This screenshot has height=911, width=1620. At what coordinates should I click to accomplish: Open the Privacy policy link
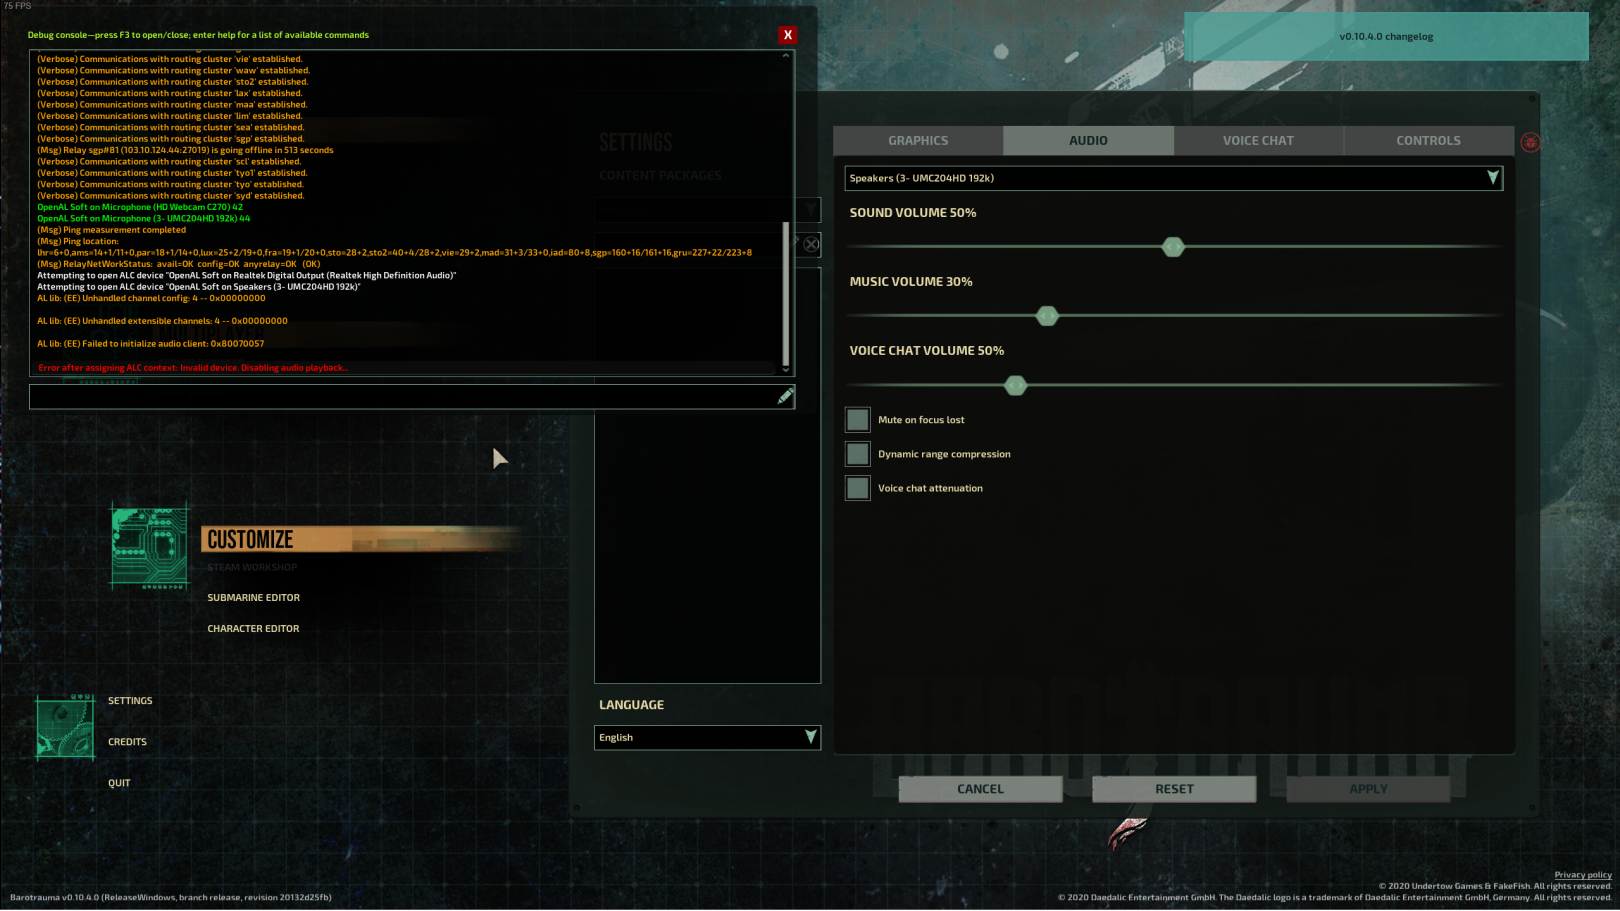1582,874
